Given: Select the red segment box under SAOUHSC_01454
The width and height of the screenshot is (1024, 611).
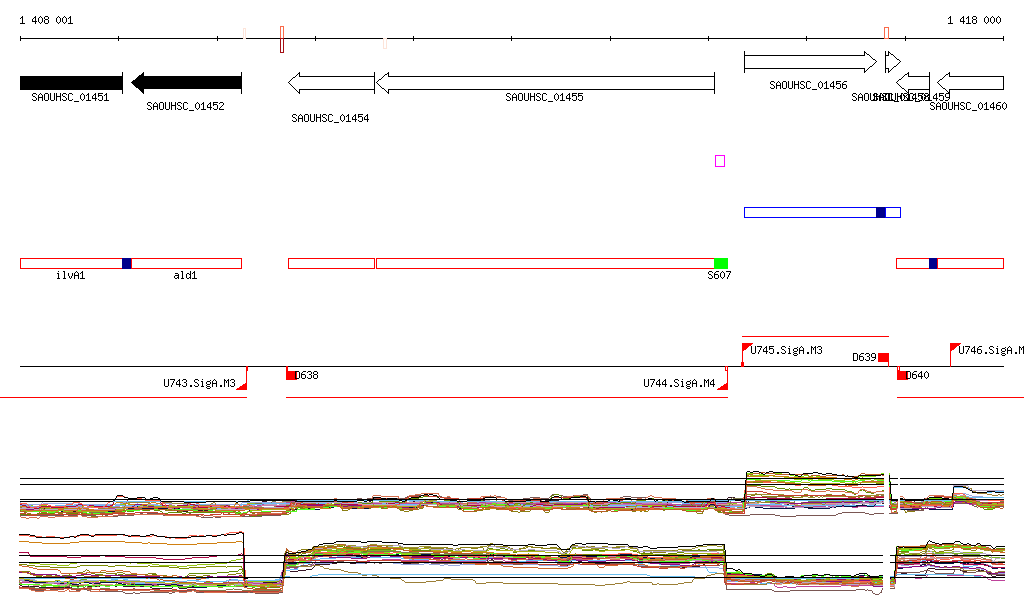Looking at the screenshot, I should click(331, 264).
